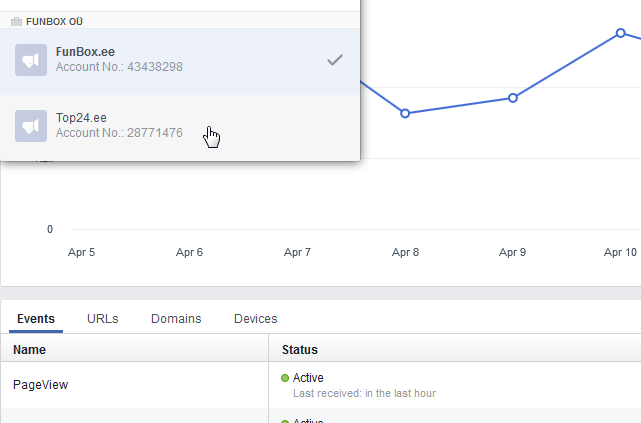Click the Name column header

tap(30, 350)
